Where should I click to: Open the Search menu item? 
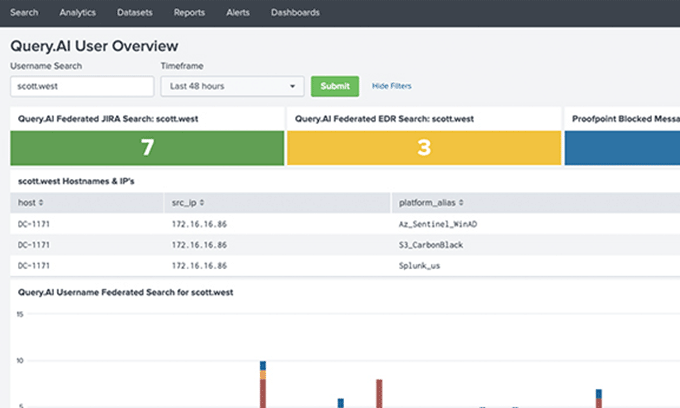(24, 13)
